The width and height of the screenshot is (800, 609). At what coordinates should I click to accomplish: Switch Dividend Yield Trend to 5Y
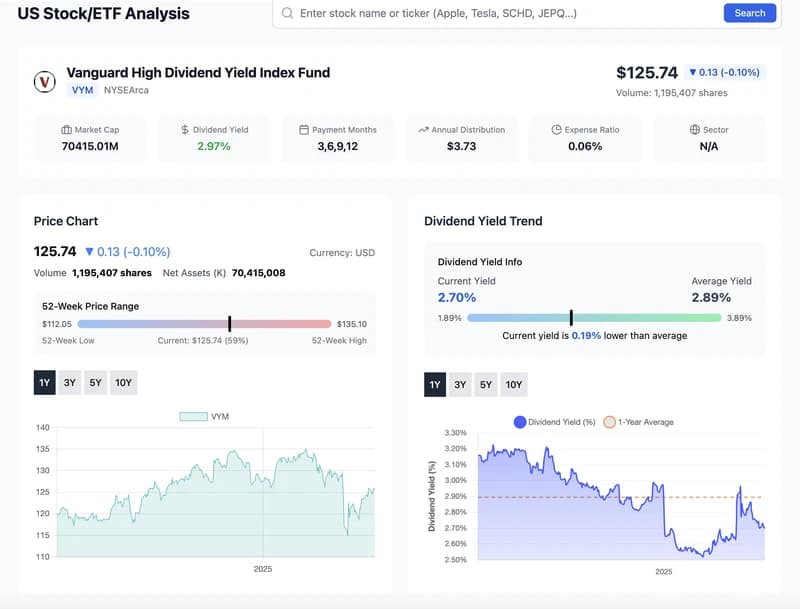coord(486,385)
